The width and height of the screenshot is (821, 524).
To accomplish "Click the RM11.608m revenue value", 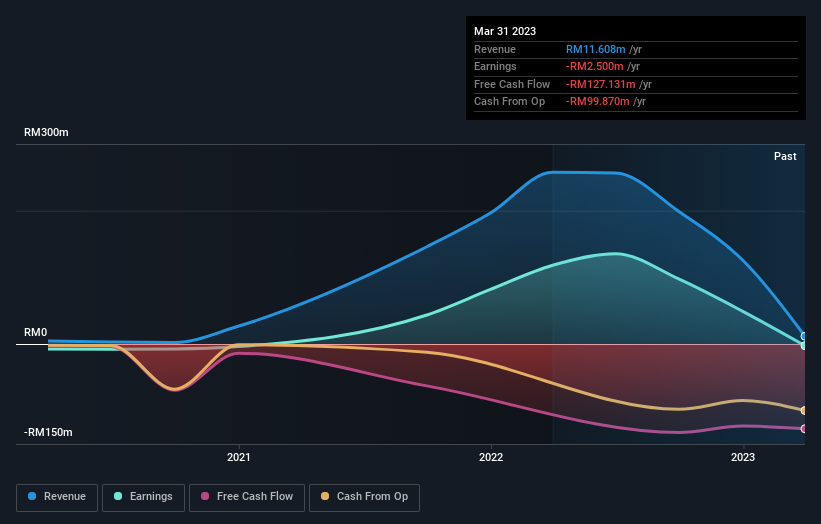I will pyautogui.click(x=595, y=49).
